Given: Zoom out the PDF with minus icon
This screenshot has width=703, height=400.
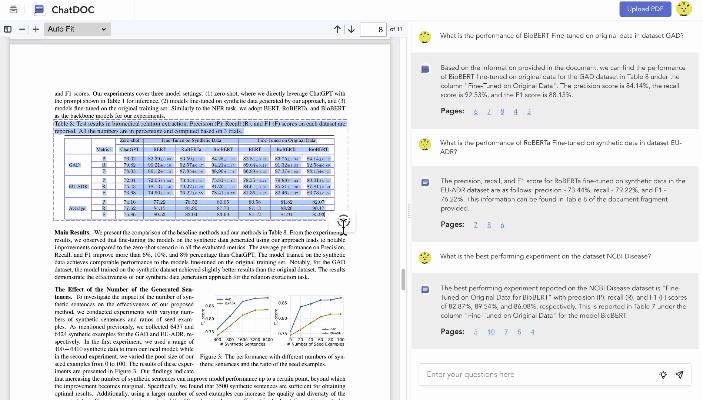Looking at the screenshot, I should point(22,29).
